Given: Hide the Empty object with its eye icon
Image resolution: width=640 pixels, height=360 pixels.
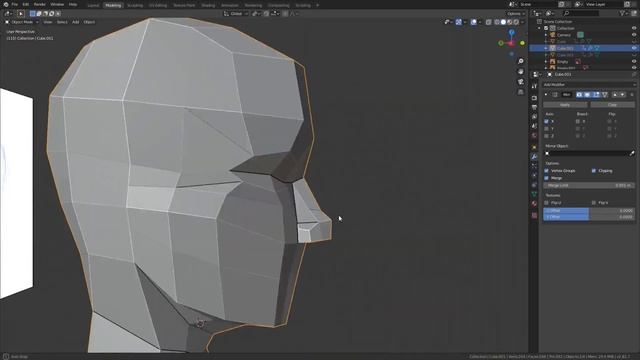Looking at the screenshot, I should click(634, 62).
